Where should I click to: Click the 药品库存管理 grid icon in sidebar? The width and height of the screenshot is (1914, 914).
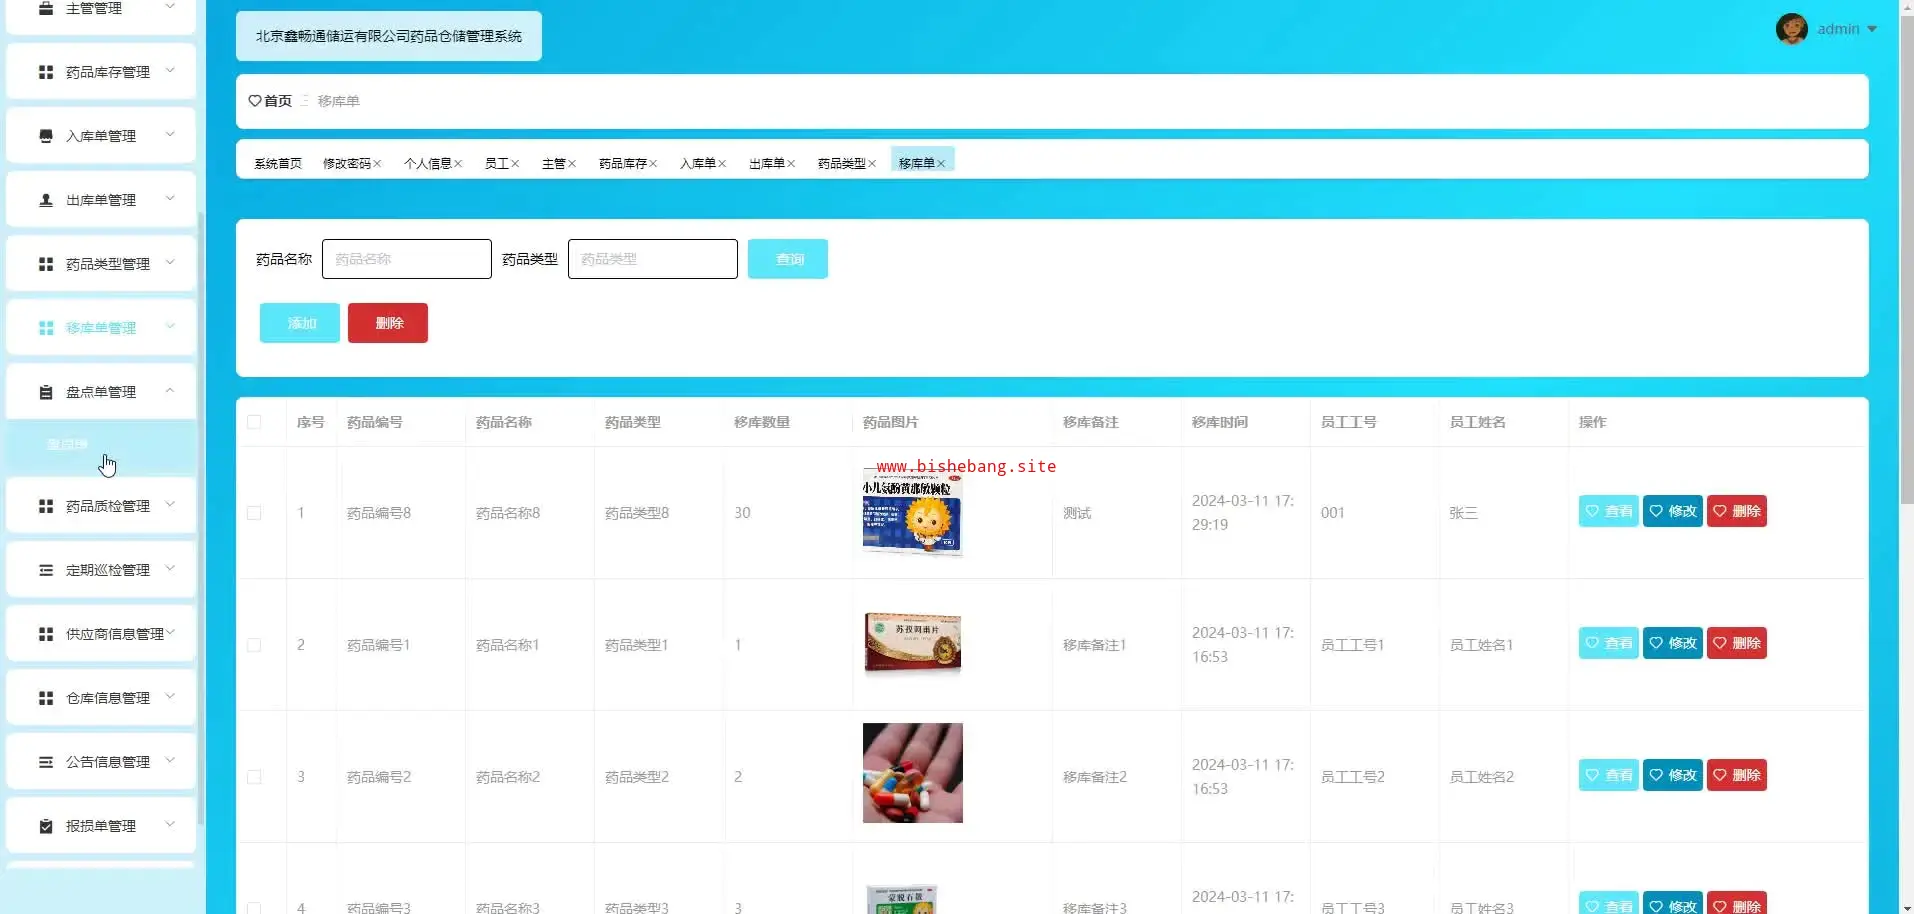pyautogui.click(x=46, y=72)
